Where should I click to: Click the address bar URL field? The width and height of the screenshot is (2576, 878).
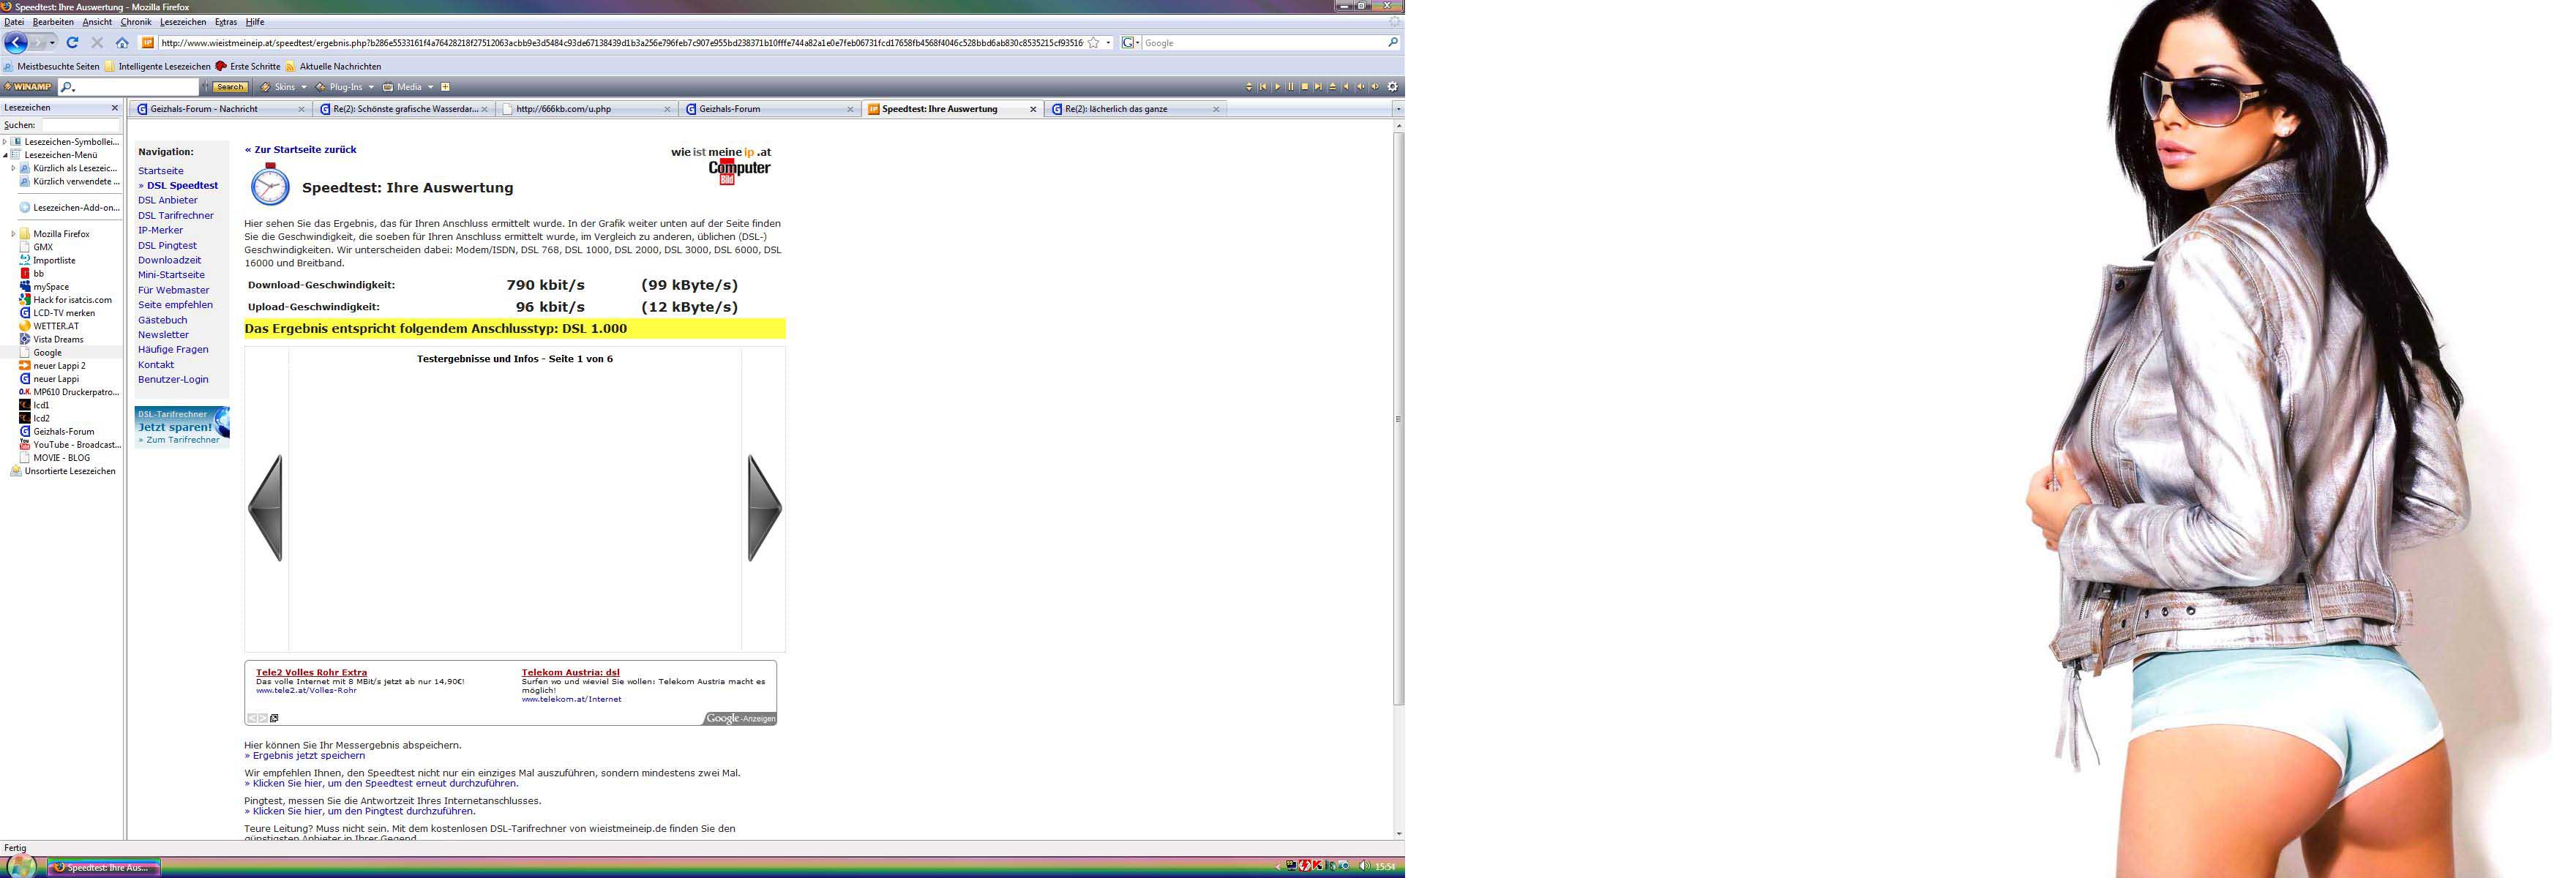(x=620, y=43)
